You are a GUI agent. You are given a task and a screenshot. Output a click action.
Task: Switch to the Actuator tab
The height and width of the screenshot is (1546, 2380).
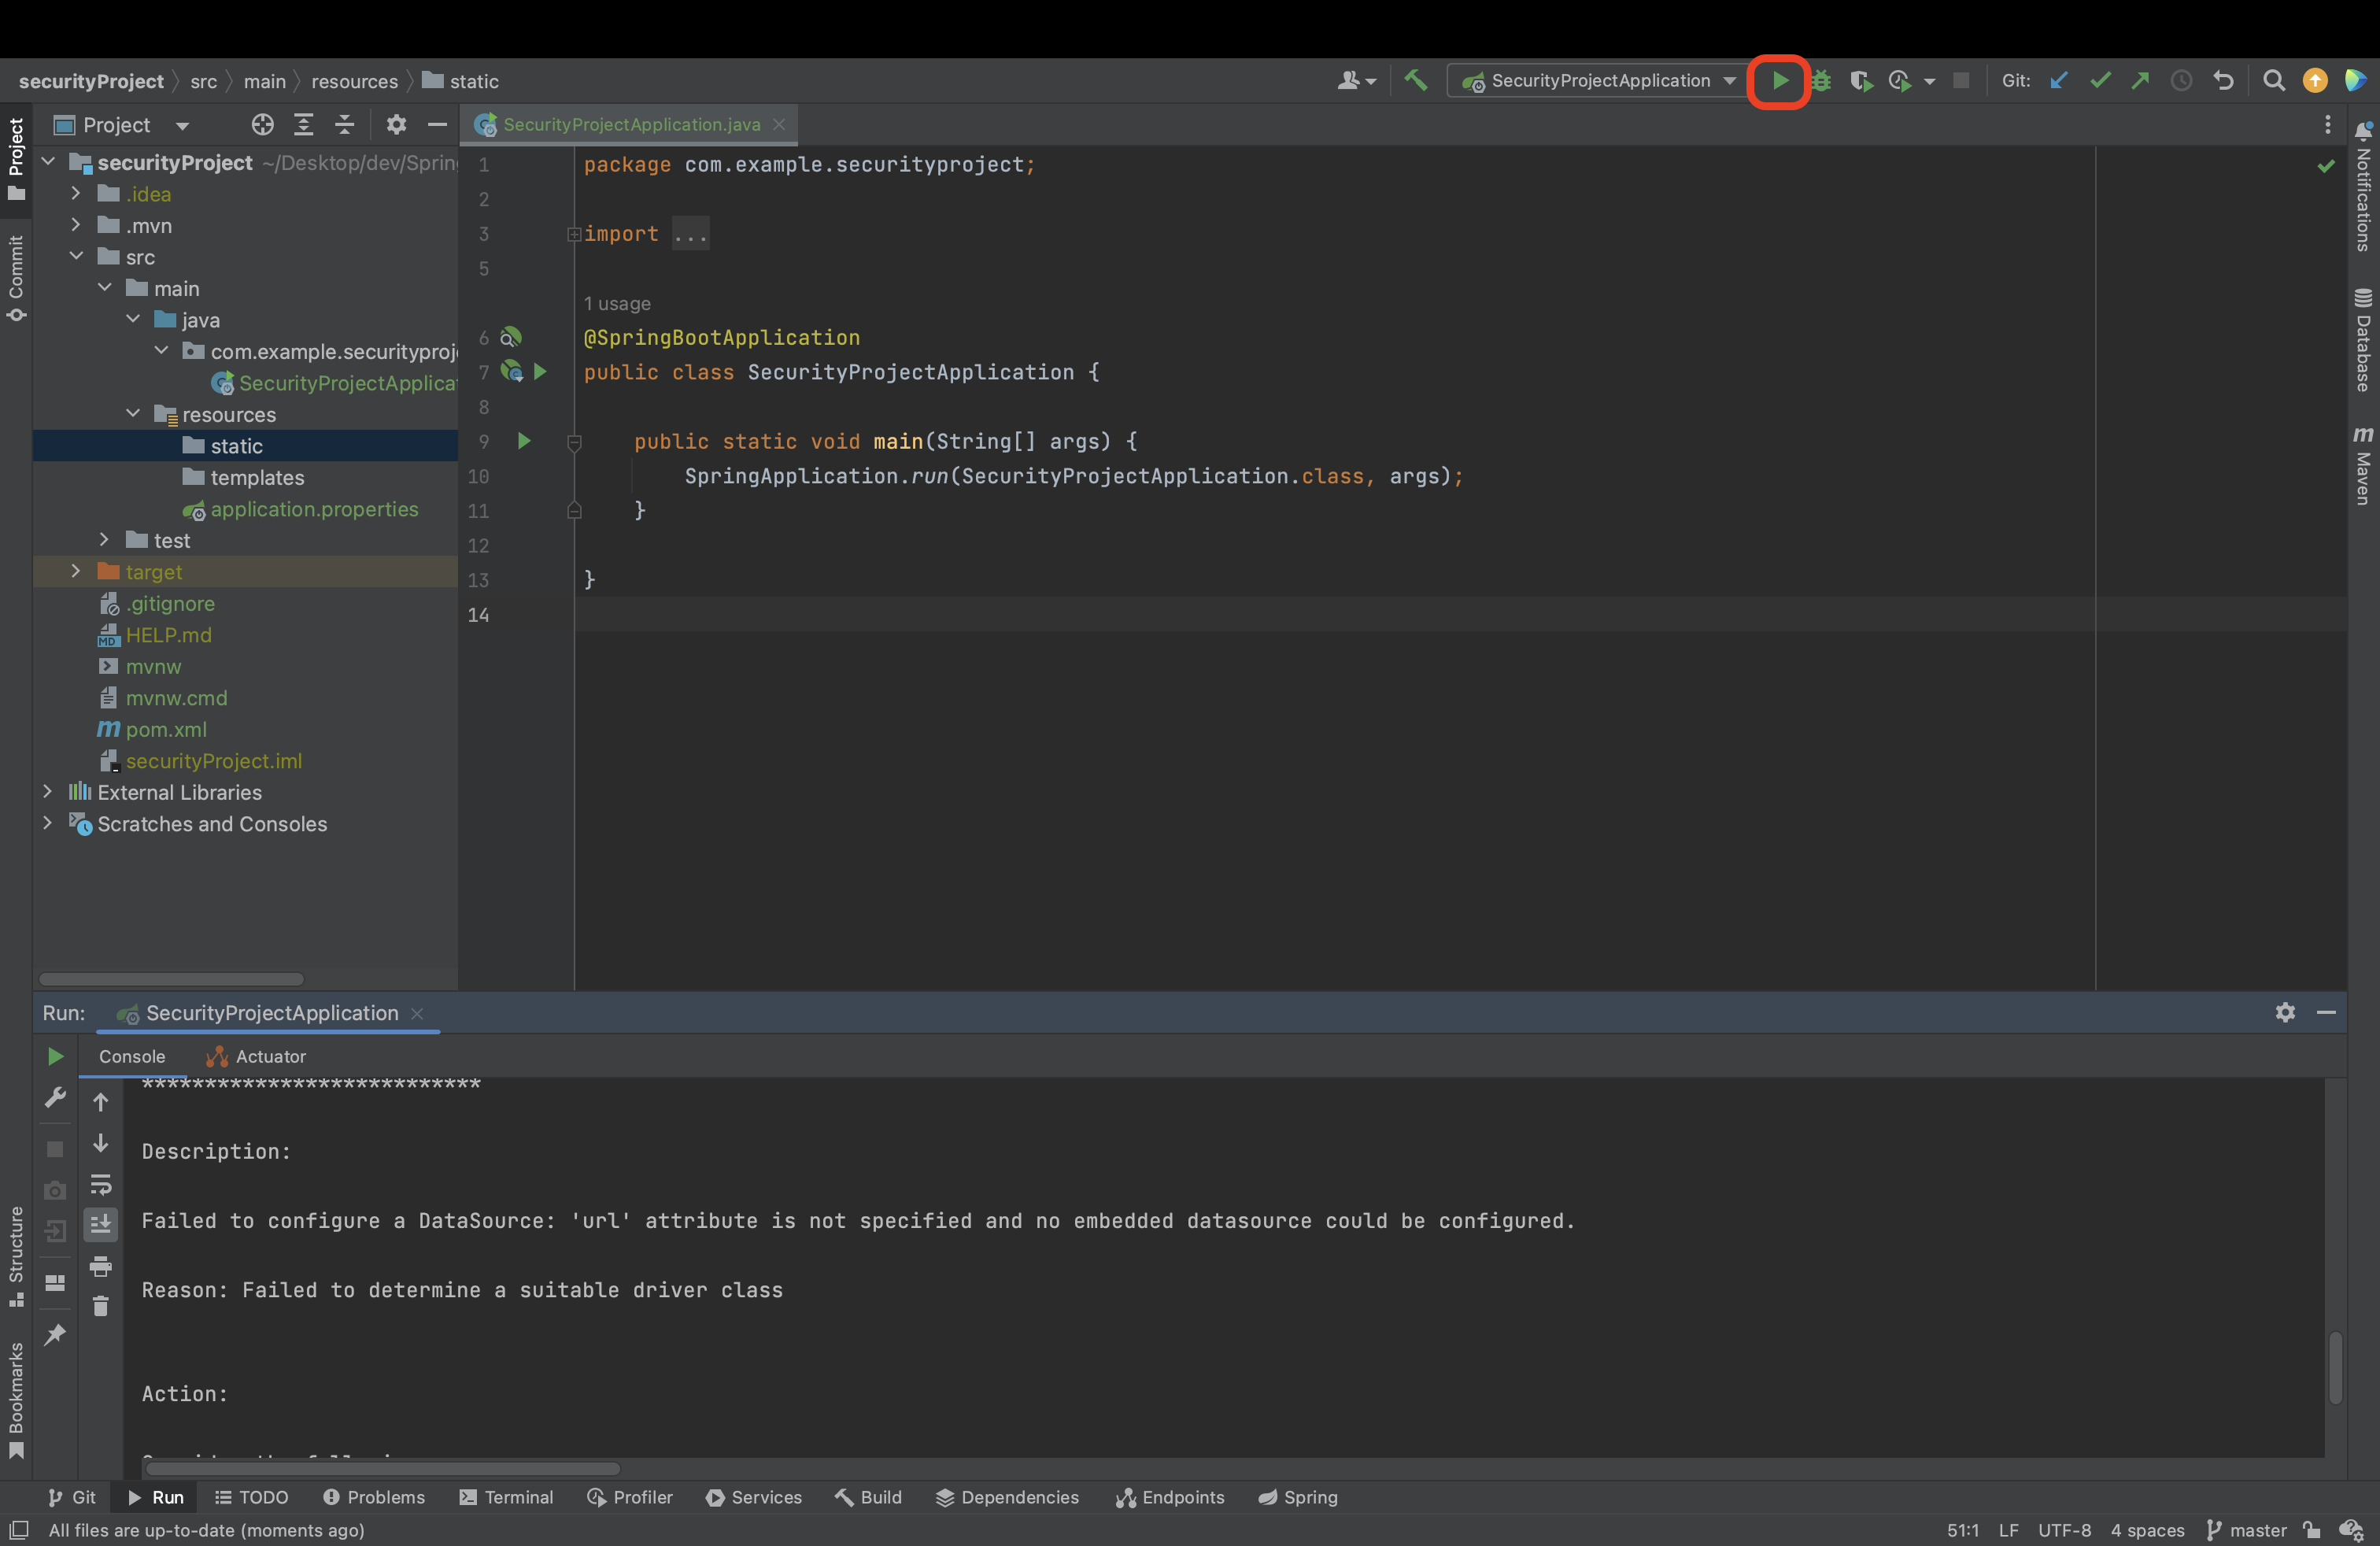[x=257, y=1056]
